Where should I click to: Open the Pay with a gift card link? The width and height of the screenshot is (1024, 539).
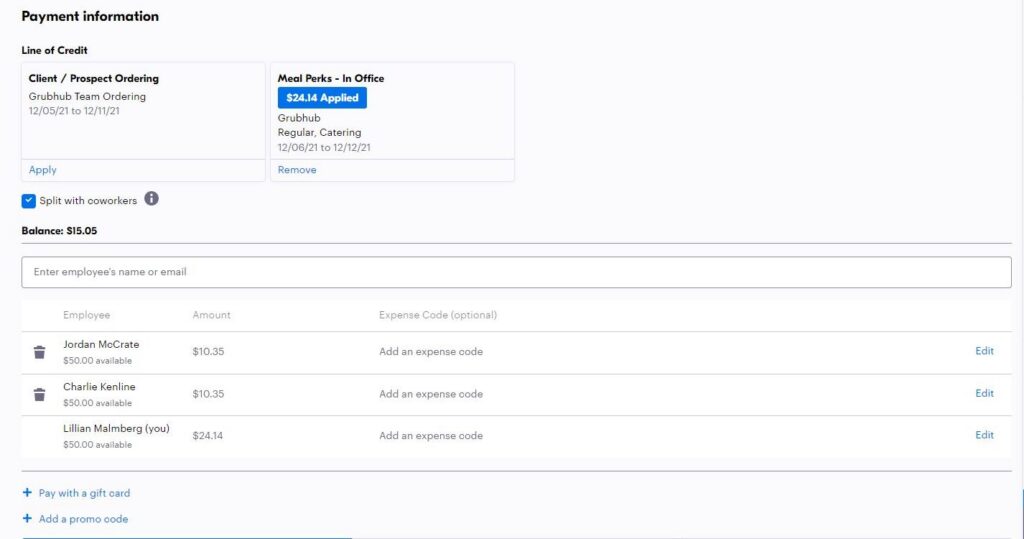click(84, 493)
